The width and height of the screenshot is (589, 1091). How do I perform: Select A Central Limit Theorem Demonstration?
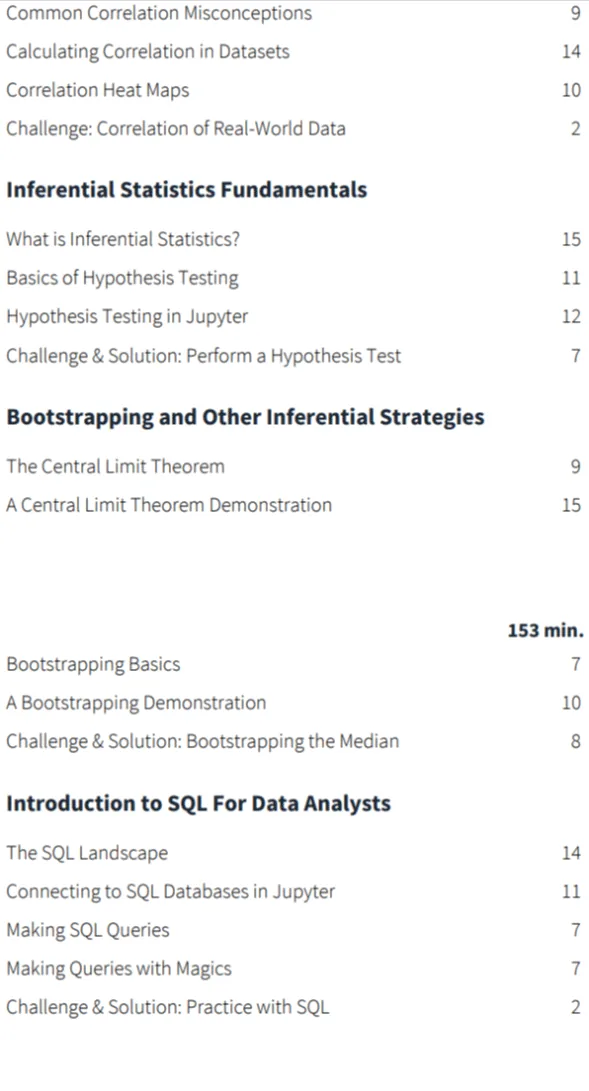[169, 505]
